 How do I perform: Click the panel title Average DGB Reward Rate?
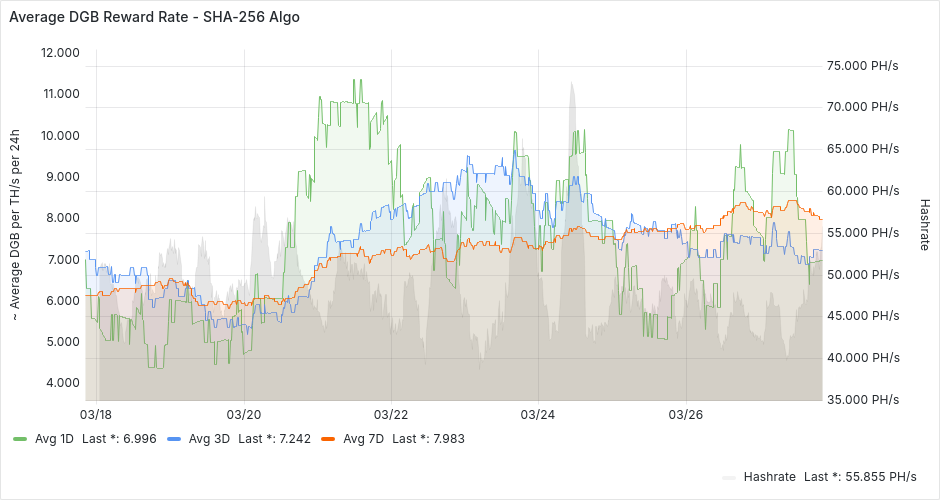pyautogui.click(x=154, y=17)
